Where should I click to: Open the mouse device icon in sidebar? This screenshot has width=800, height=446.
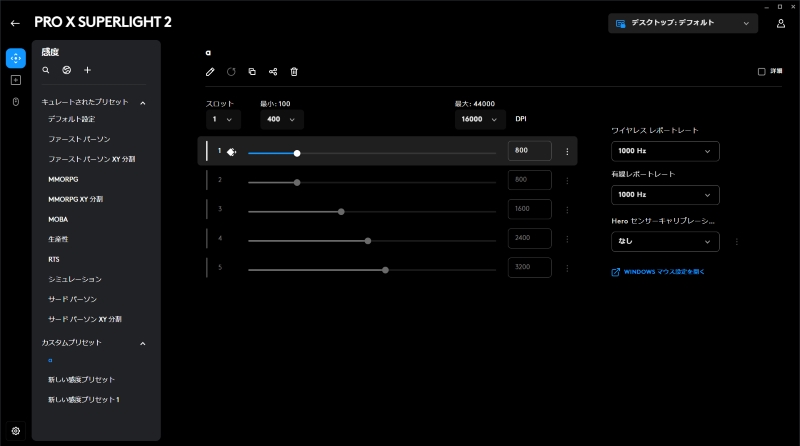(16, 102)
